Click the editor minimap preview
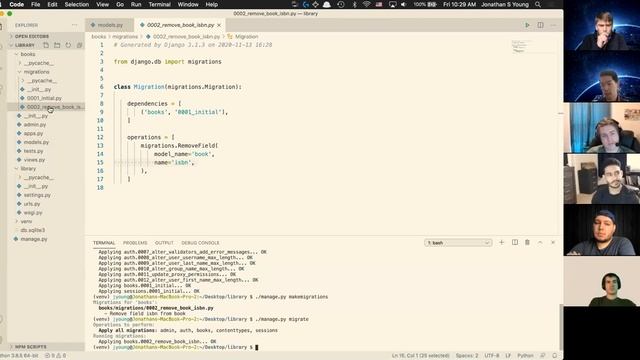The height and width of the screenshot is (360, 640). [520, 46]
